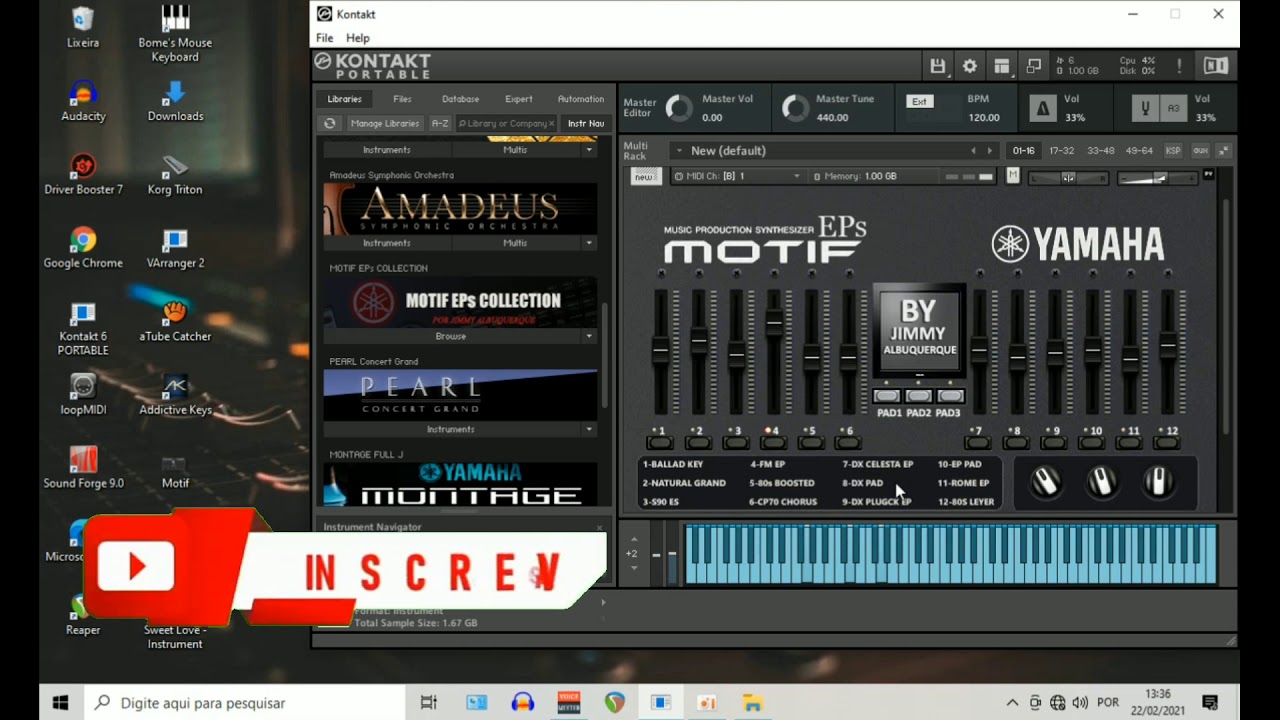Open Windows Start menu
Screen dimensions: 1280x720
[60, 703]
